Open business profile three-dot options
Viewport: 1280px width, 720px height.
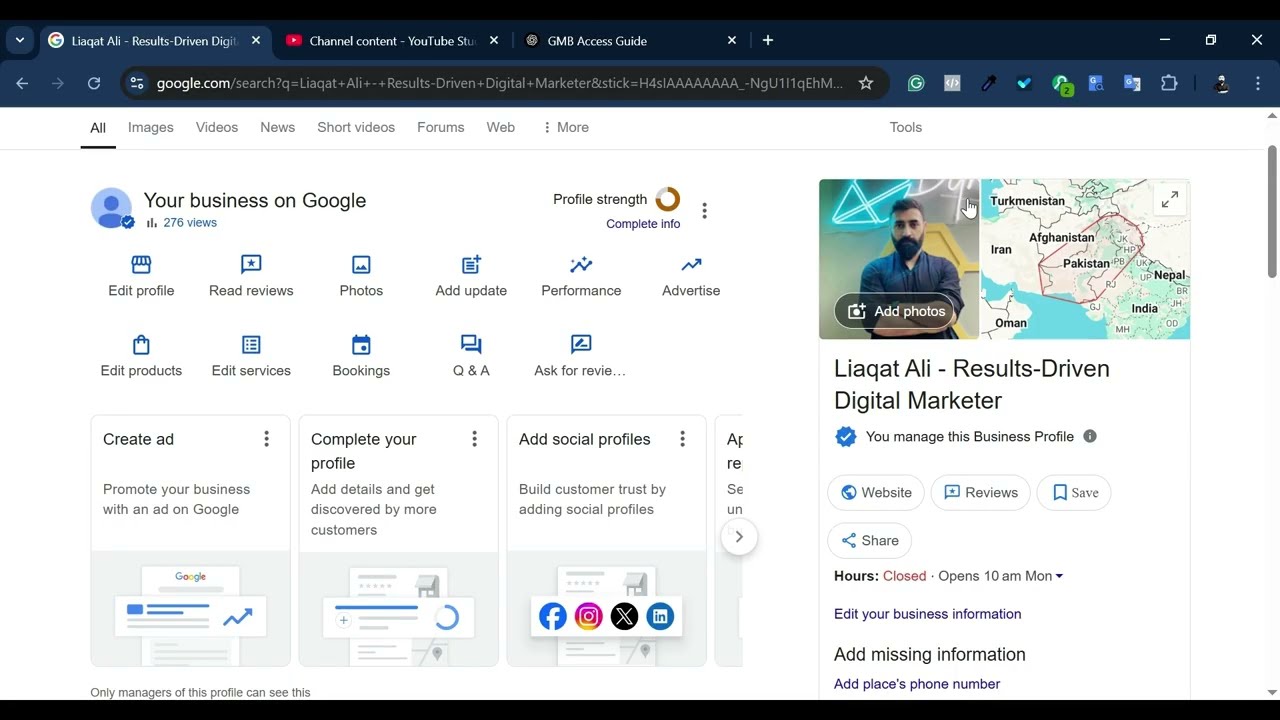coord(704,210)
